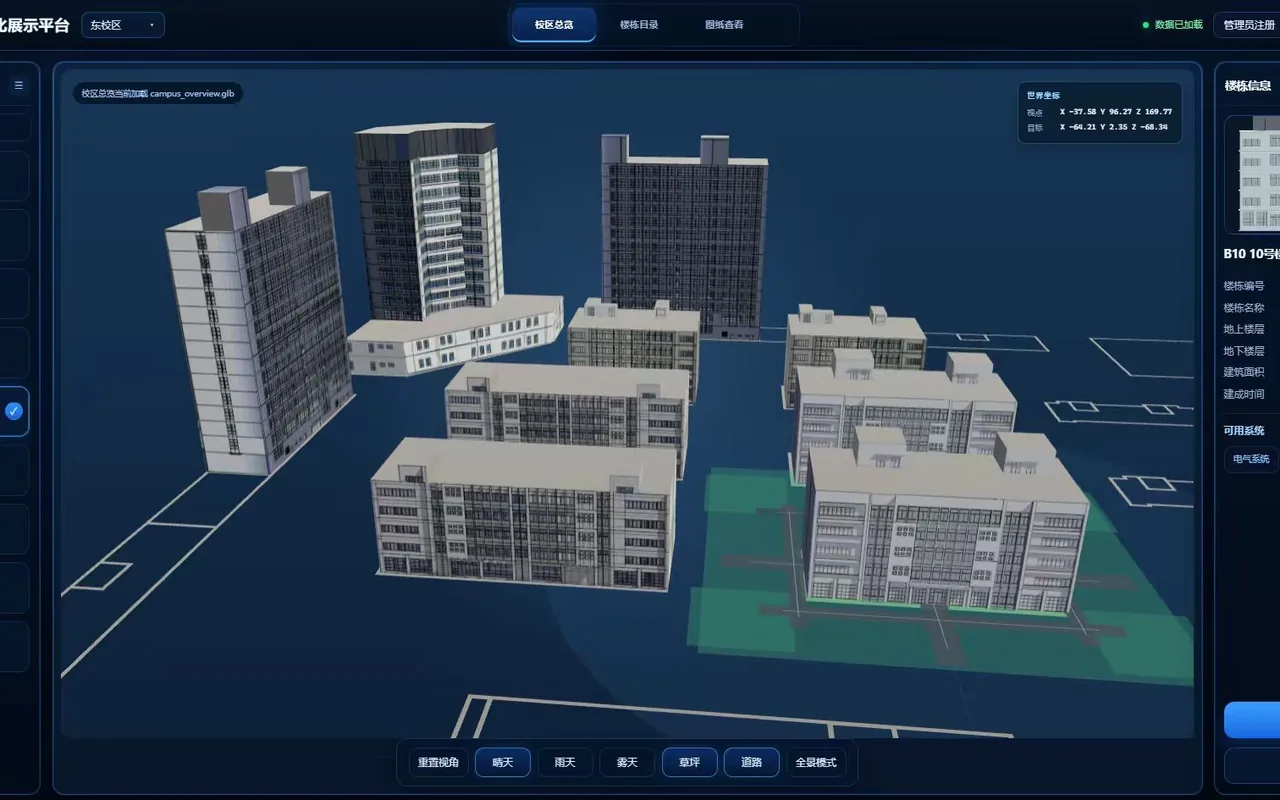Open the 图纸查看 tab
1280x800 pixels.
724,25
